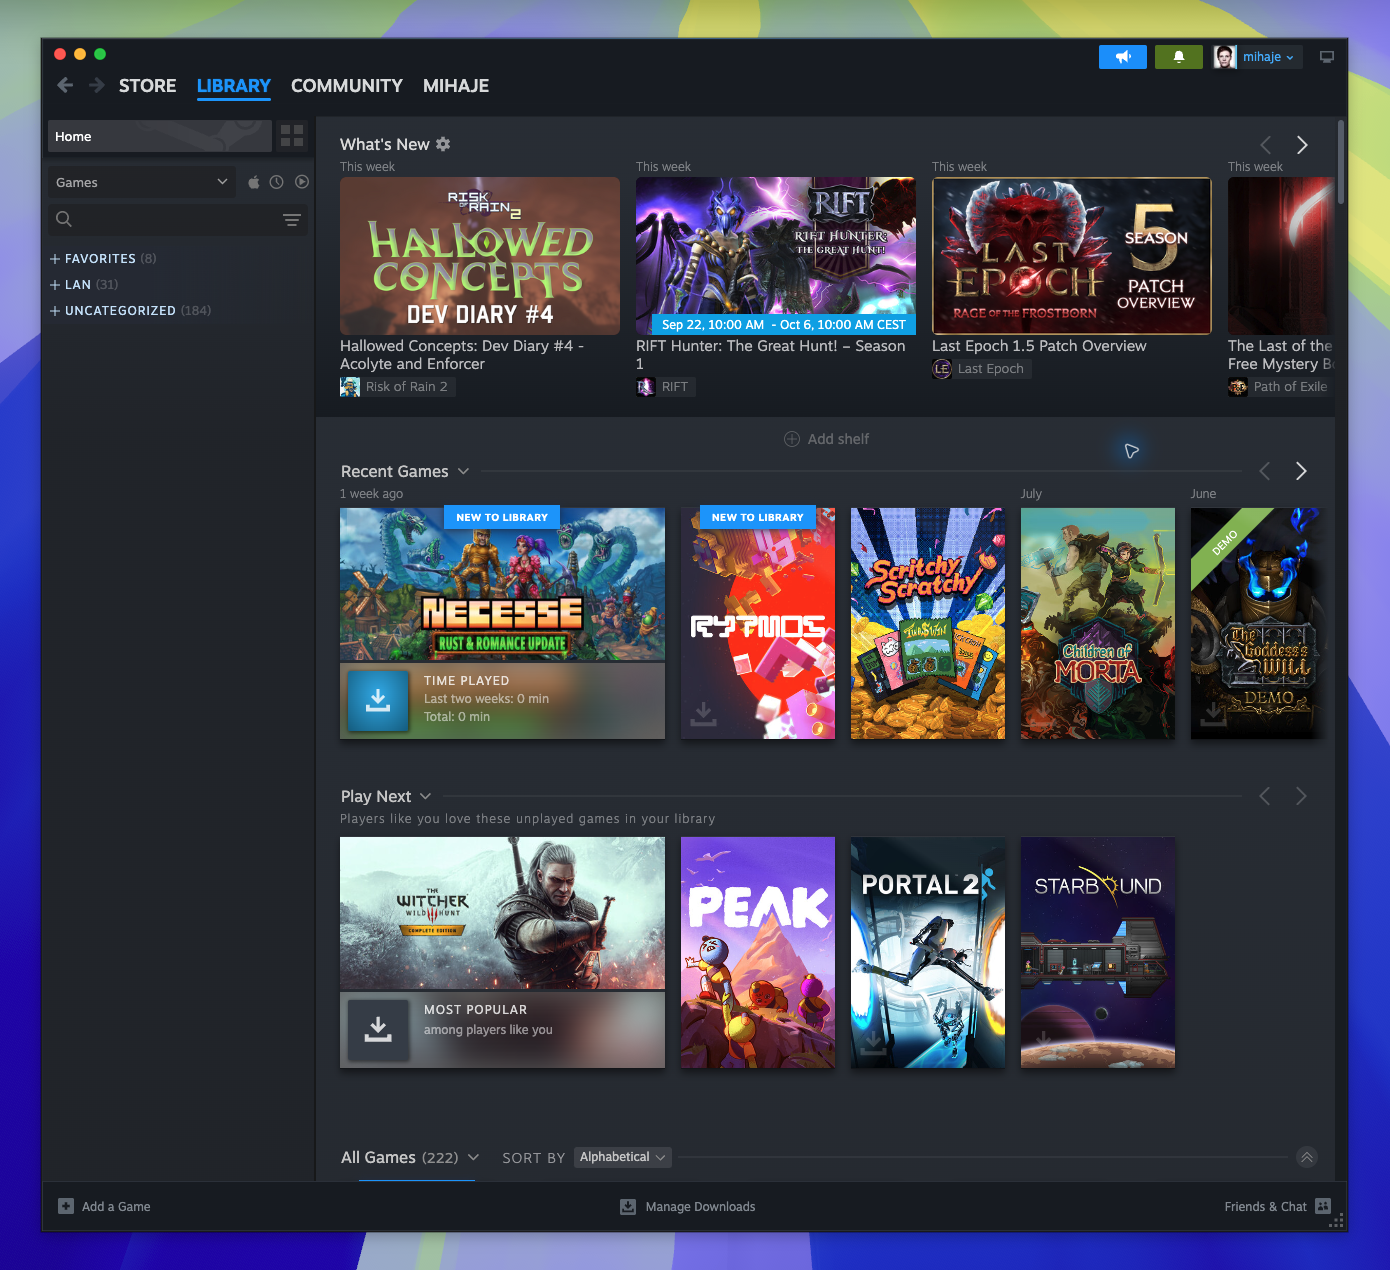The height and width of the screenshot is (1270, 1390).
Task: Open the Scritchy Scratchy game cover
Action: [x=928, y=623]
